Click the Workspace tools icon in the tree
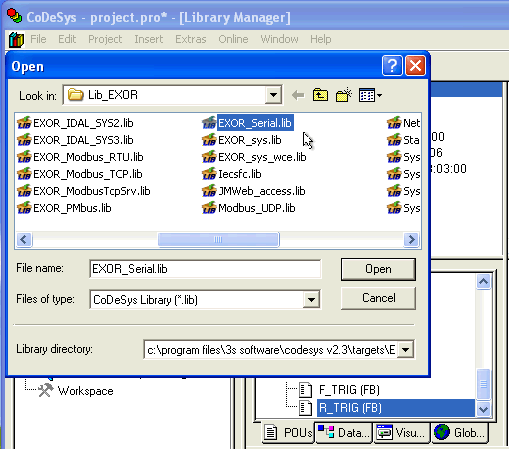The height and width of the screenshot is (449, 509). pos(45,390)
